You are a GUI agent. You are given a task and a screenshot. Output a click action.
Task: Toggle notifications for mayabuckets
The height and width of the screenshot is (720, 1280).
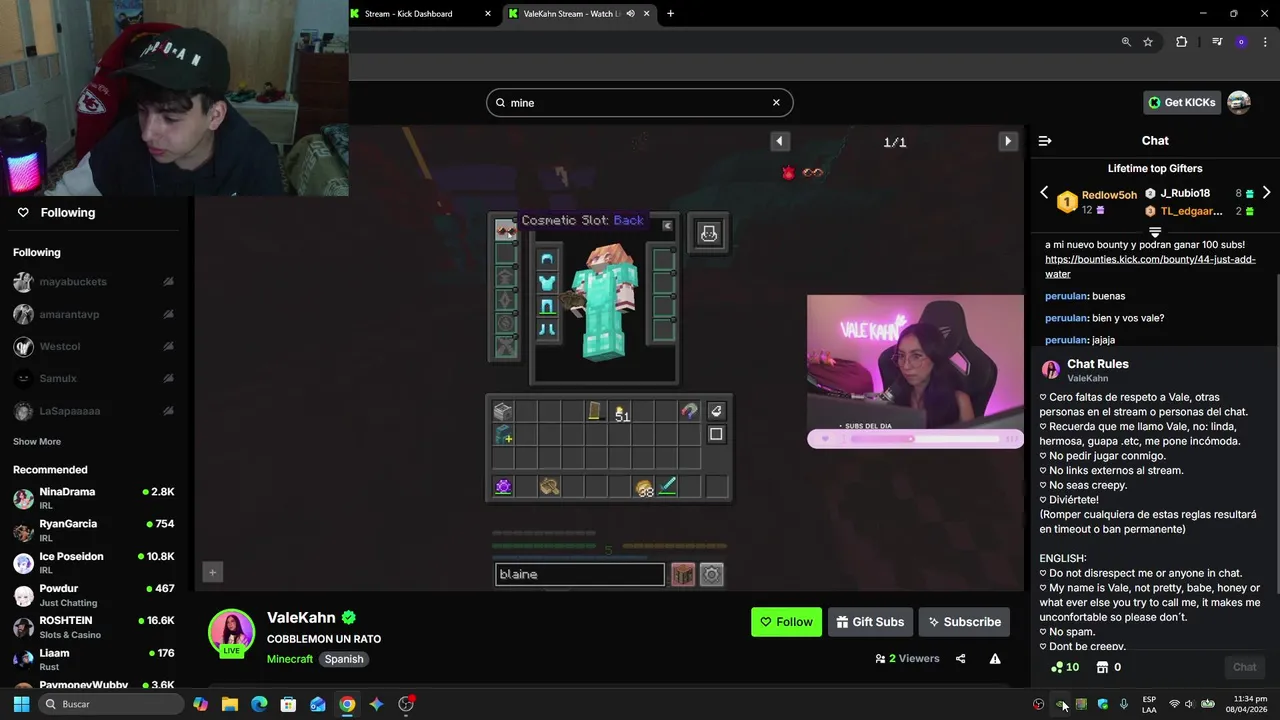point(168,282)
